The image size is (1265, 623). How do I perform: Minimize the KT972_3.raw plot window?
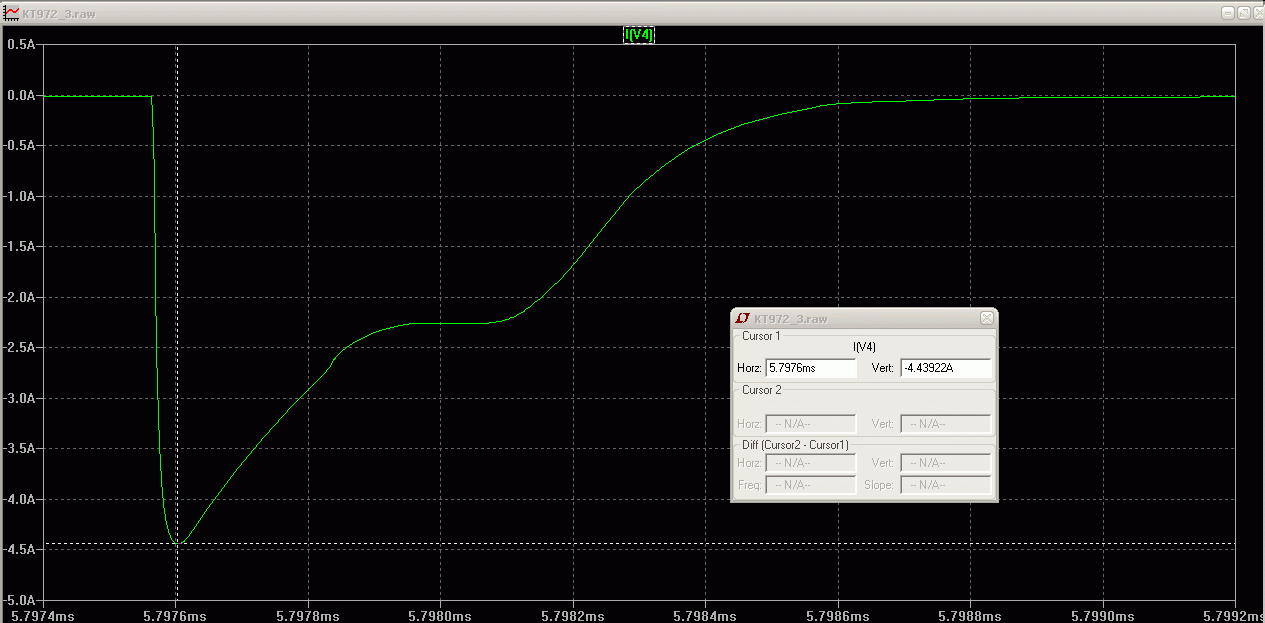pos(1228,12)
